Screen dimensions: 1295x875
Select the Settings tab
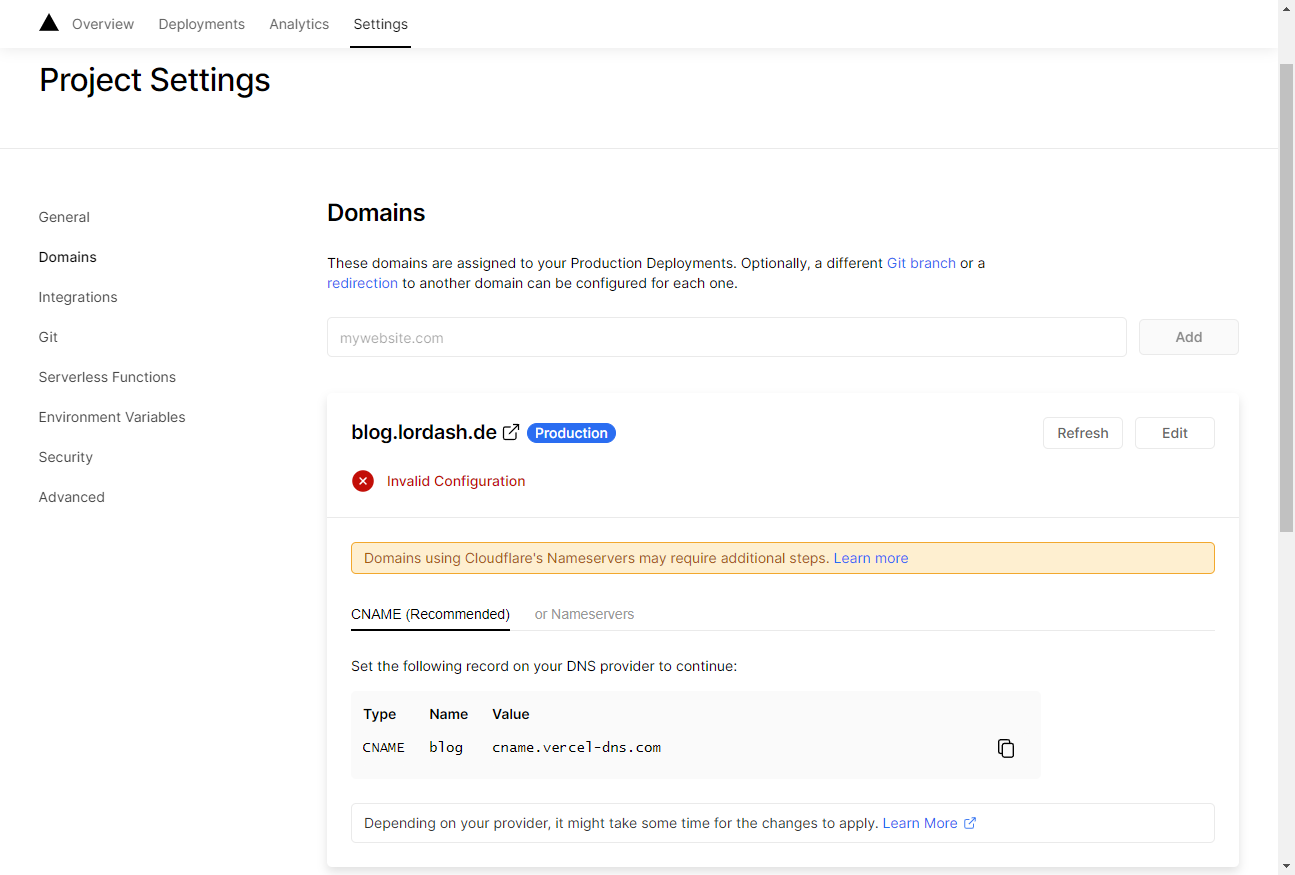click(x=380, y=24)
